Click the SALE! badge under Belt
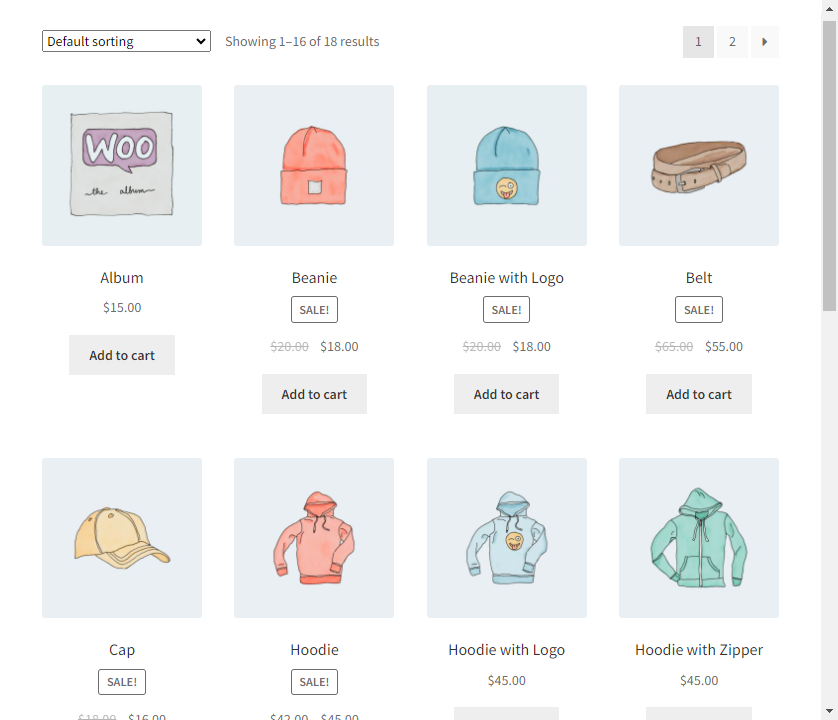Screen dimensions: 838x720 [699, 310]
